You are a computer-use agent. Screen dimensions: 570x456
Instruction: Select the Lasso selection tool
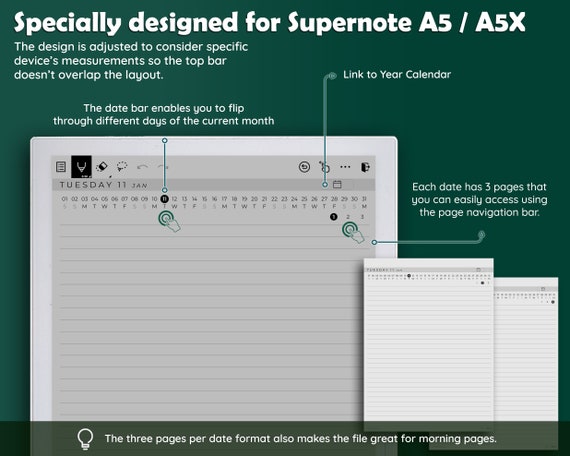122,167
